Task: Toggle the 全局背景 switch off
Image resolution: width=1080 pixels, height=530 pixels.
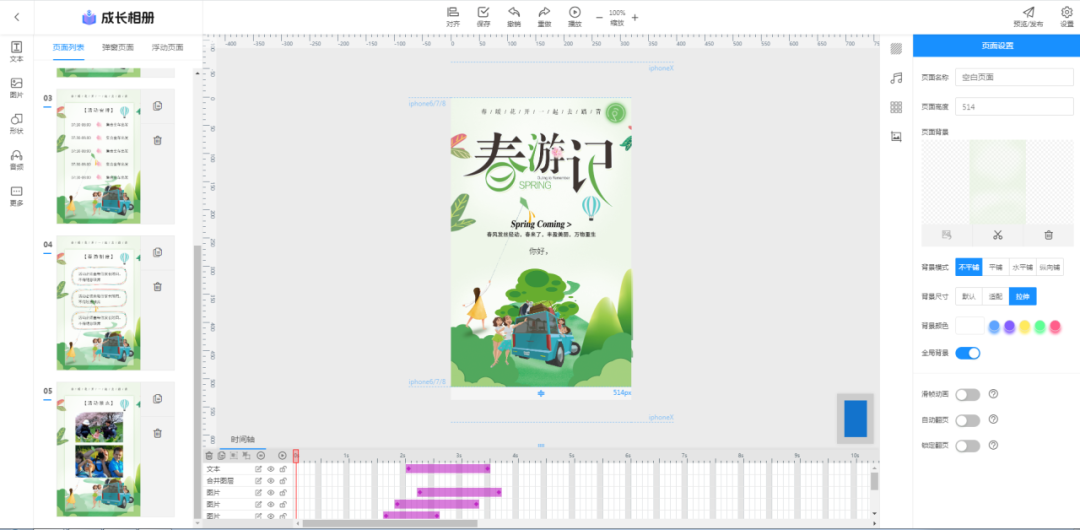Action: 967,353
